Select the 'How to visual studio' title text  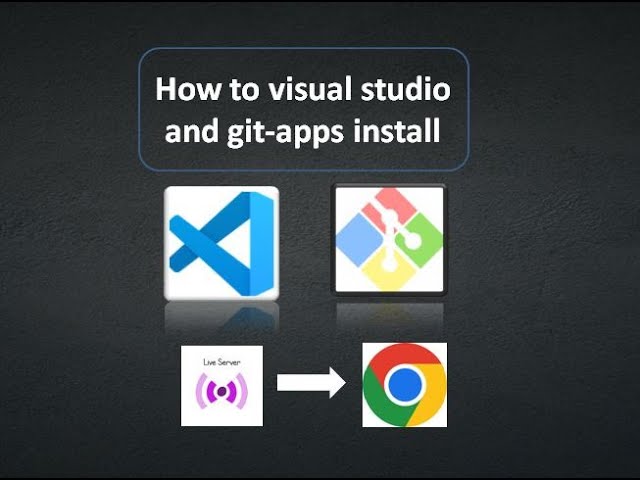[x=303, y=89]
